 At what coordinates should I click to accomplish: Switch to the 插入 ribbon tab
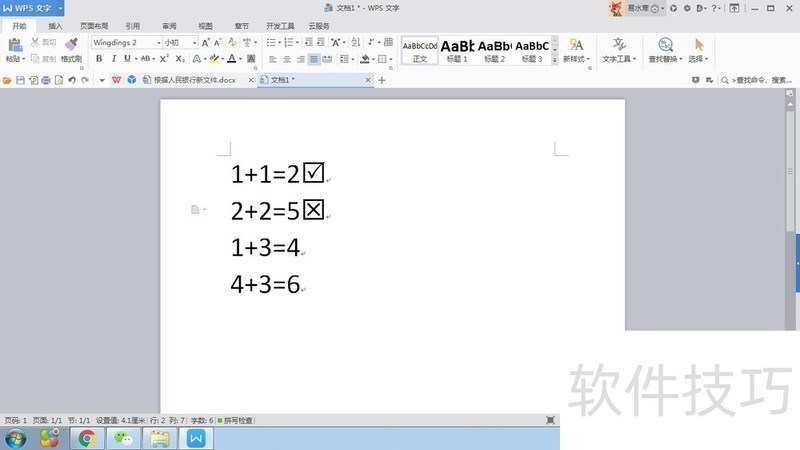pos(55,26)
